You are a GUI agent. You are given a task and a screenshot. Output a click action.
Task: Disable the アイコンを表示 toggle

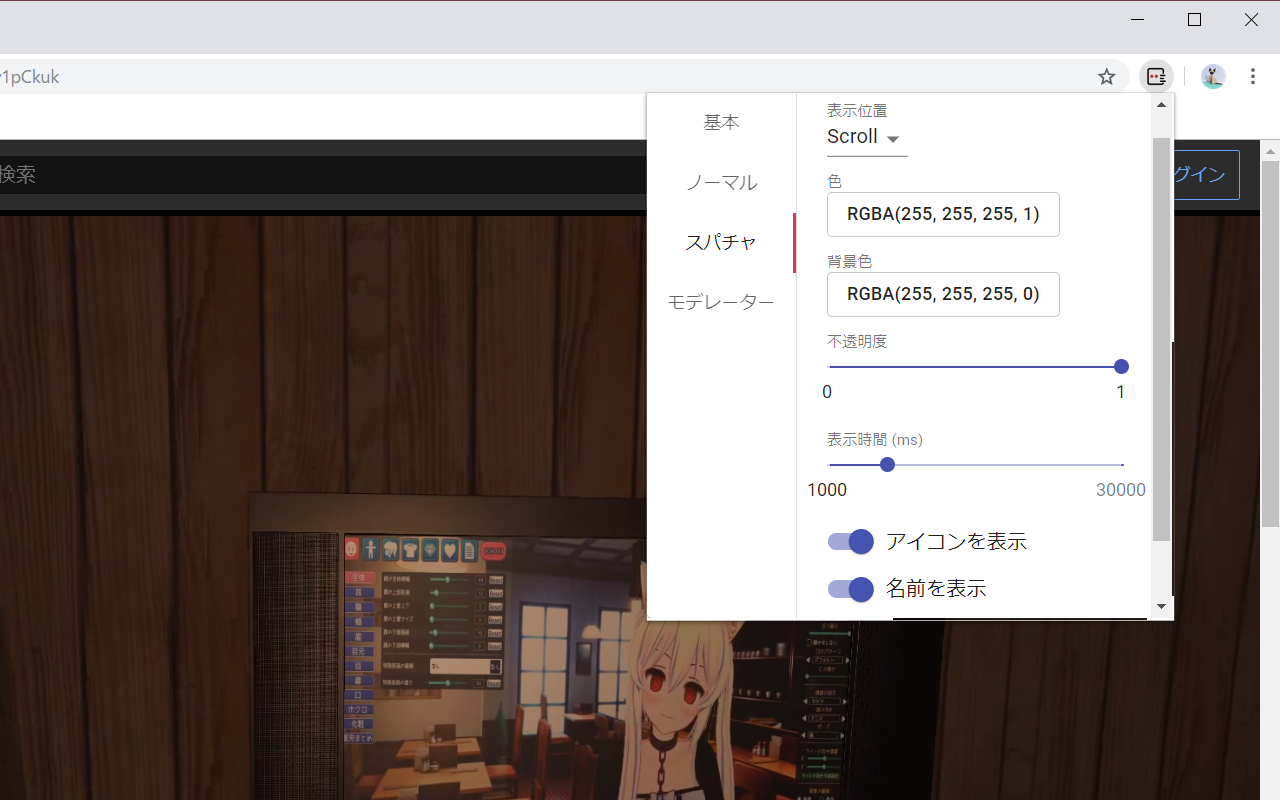pos(849,541)
